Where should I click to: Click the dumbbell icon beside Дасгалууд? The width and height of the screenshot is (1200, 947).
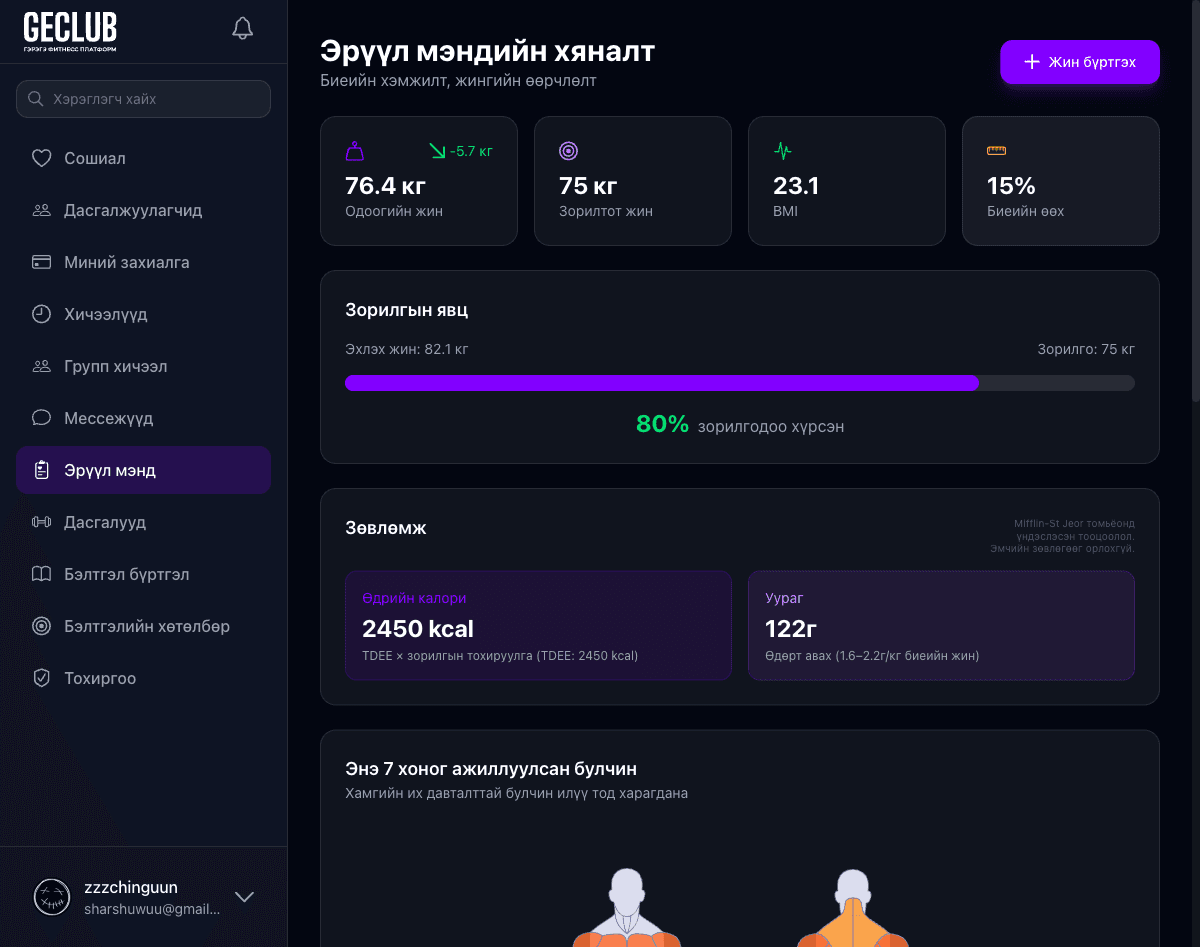tap(41, 522)
